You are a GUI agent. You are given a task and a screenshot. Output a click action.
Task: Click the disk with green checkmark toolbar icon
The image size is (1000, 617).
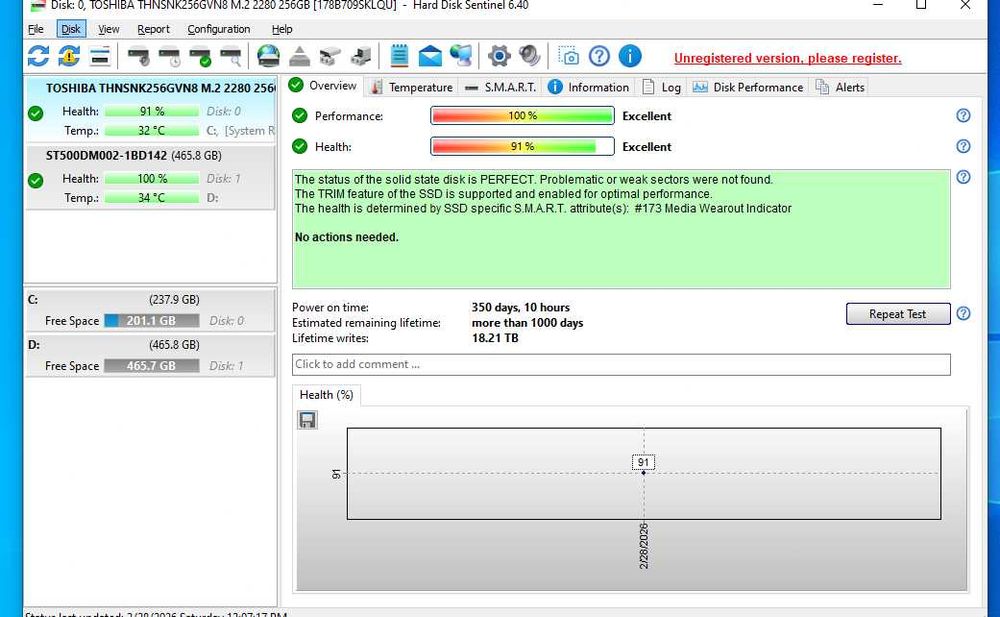pyautogui.click(x=200, y=57)
